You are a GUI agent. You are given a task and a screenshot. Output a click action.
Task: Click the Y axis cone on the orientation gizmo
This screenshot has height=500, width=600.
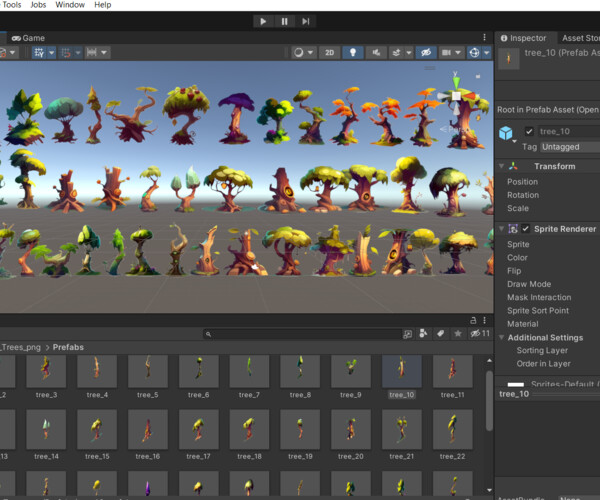456,81
